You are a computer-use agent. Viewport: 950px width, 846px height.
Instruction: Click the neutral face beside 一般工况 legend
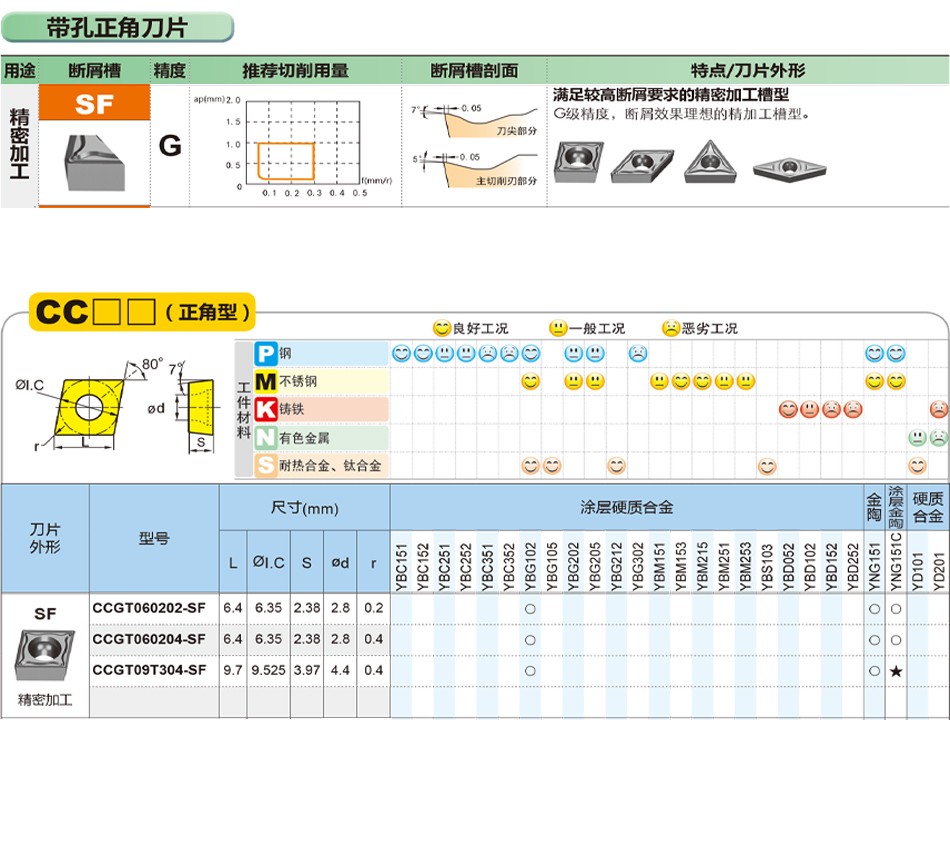(x=557, y=328)
